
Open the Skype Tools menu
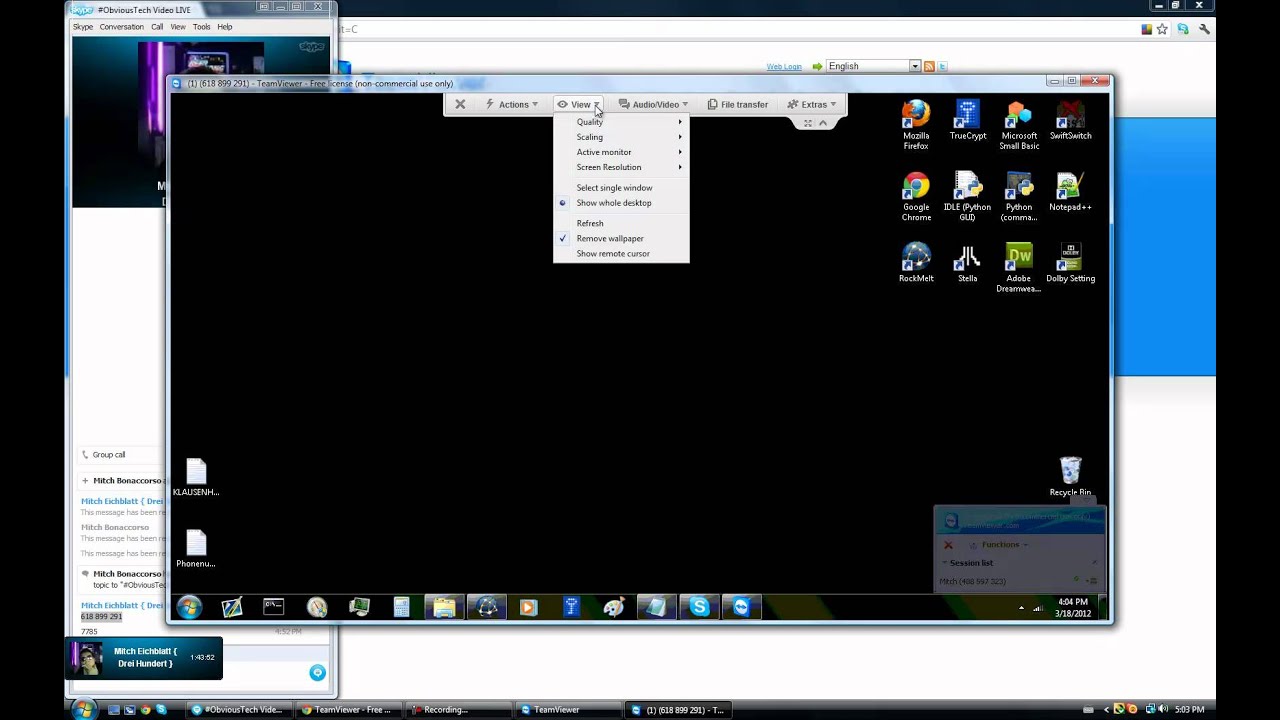pos(201,27)
